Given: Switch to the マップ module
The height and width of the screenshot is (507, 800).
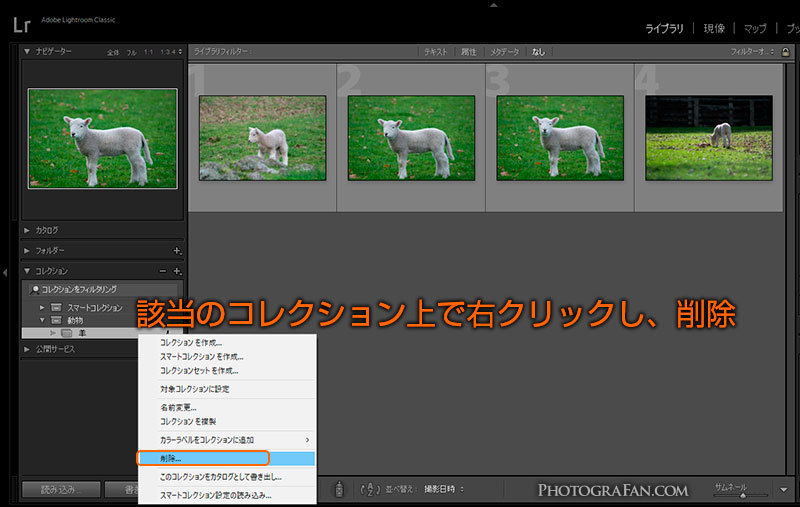Looking at the screenshot, I should coord(755,29).
